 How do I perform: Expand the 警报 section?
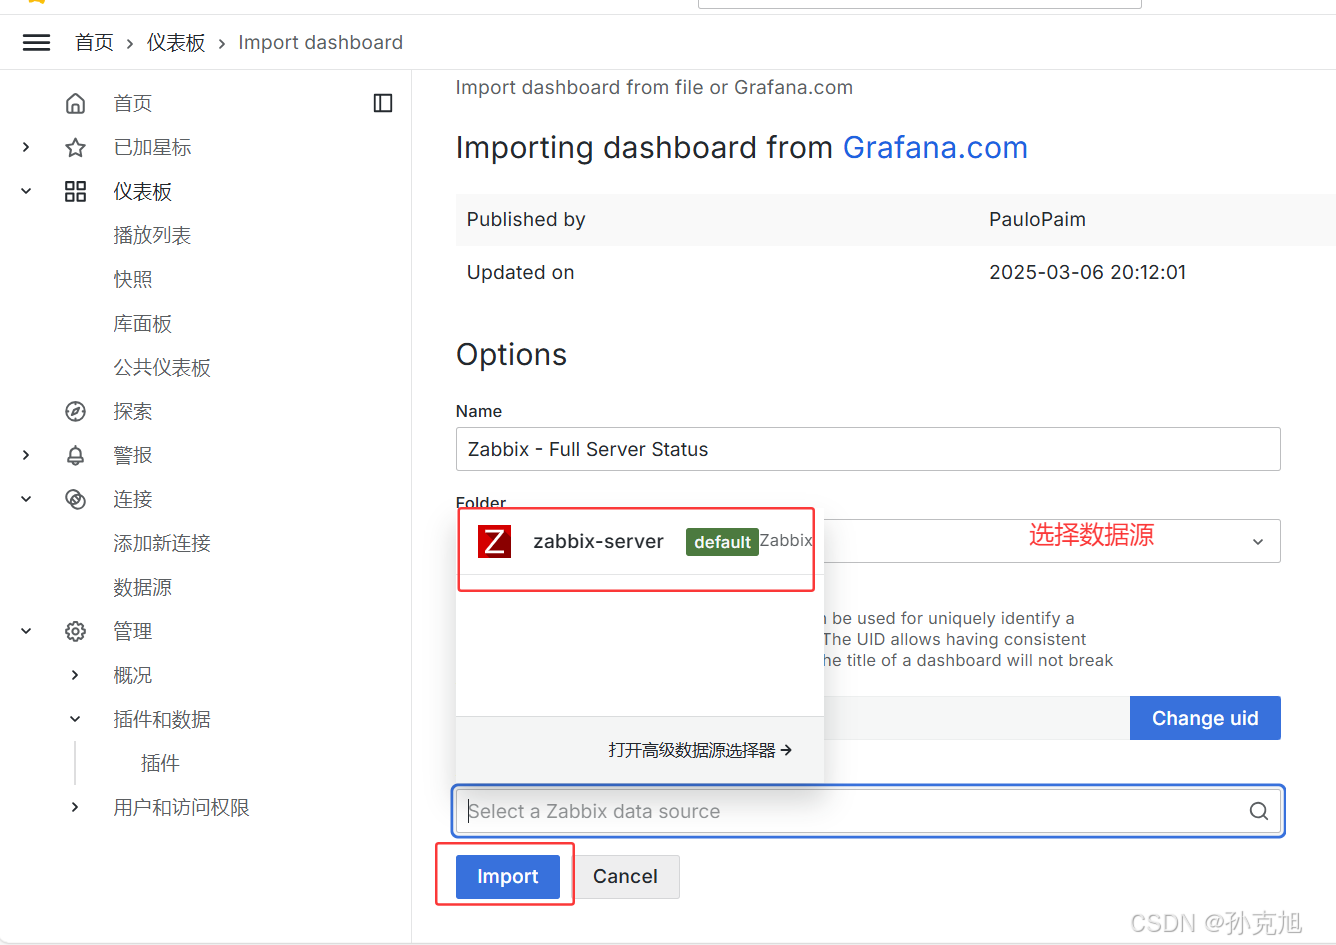tap(26, 455)
